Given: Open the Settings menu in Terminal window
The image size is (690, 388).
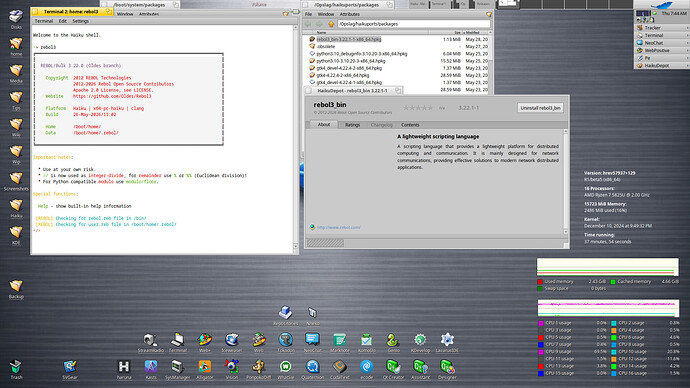Looking at the screenshot, I should 81,21.
